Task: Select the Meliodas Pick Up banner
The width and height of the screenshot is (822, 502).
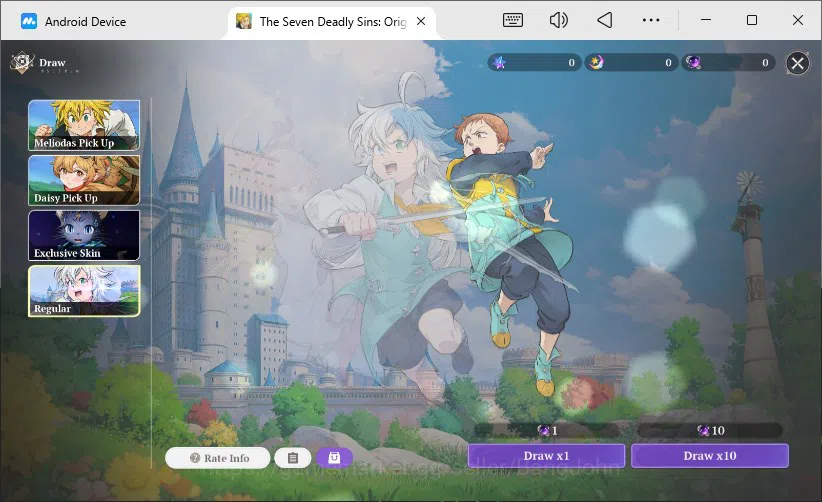Action: click(x=84, y=125)
